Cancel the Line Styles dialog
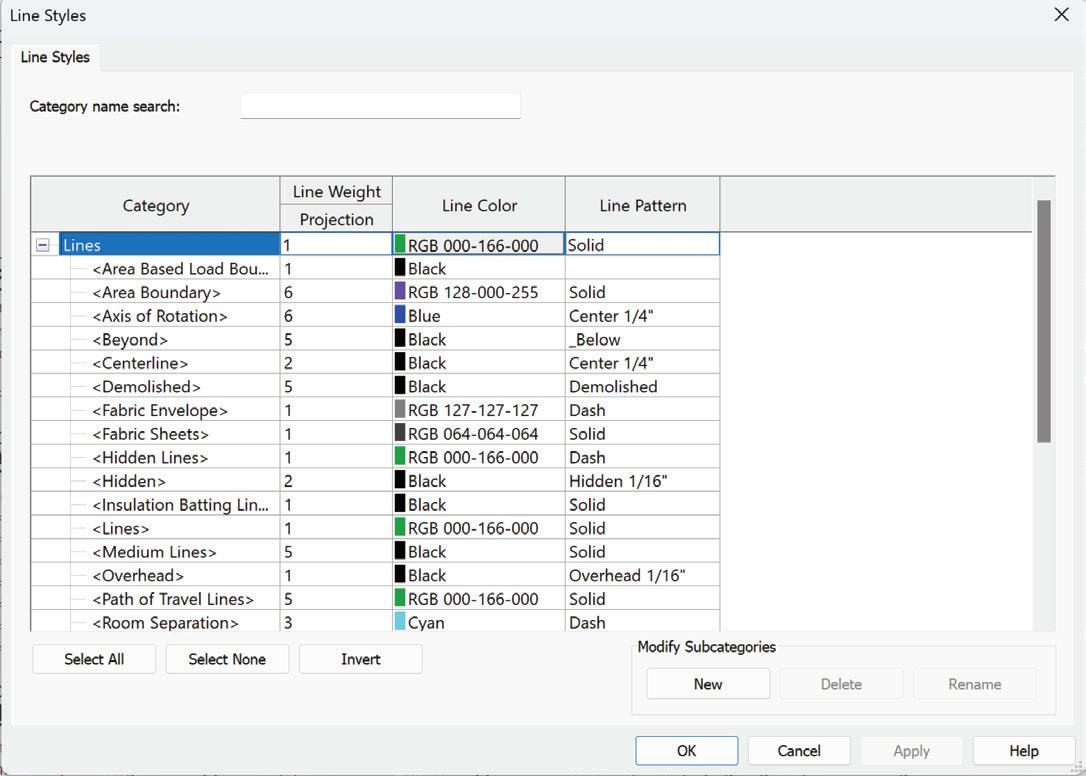The width and height of the screenshot is (1086, 776). (799, 750)
